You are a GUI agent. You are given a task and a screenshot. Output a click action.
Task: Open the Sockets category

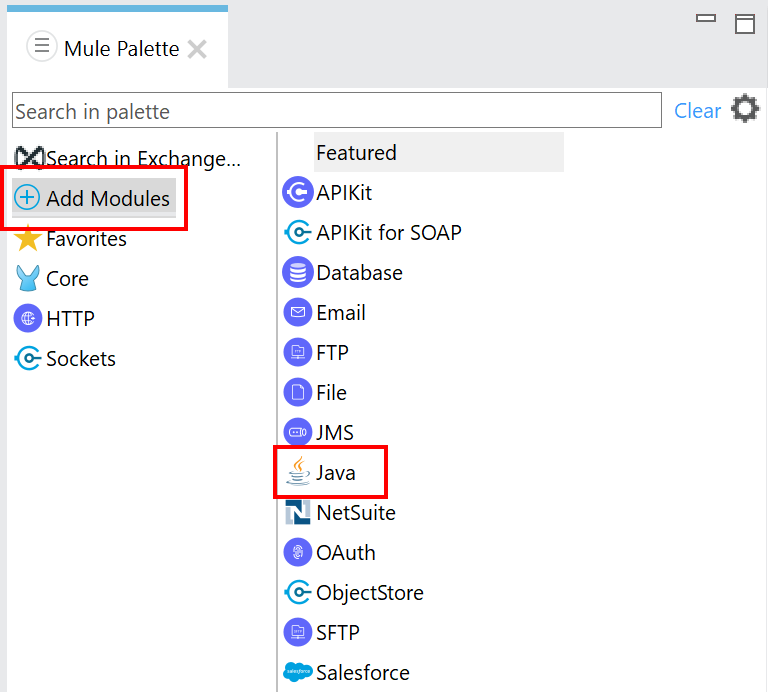(x=80, y=359)
